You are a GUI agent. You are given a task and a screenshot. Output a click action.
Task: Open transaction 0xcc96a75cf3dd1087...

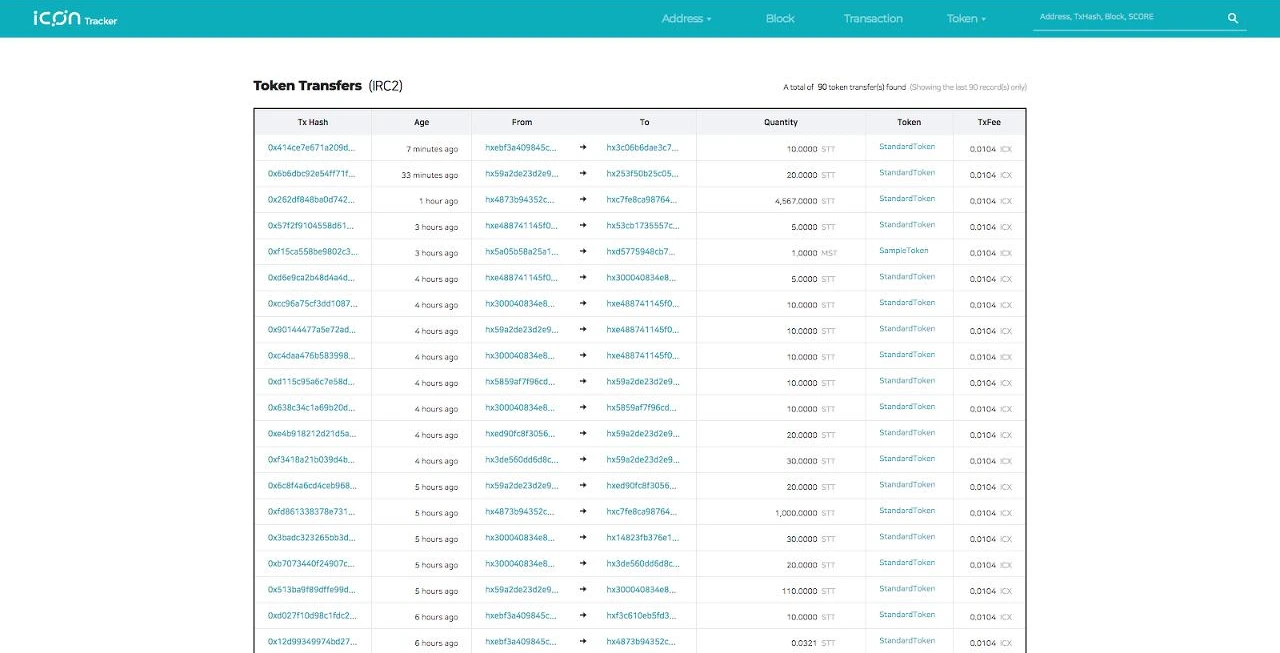(312, 304)
